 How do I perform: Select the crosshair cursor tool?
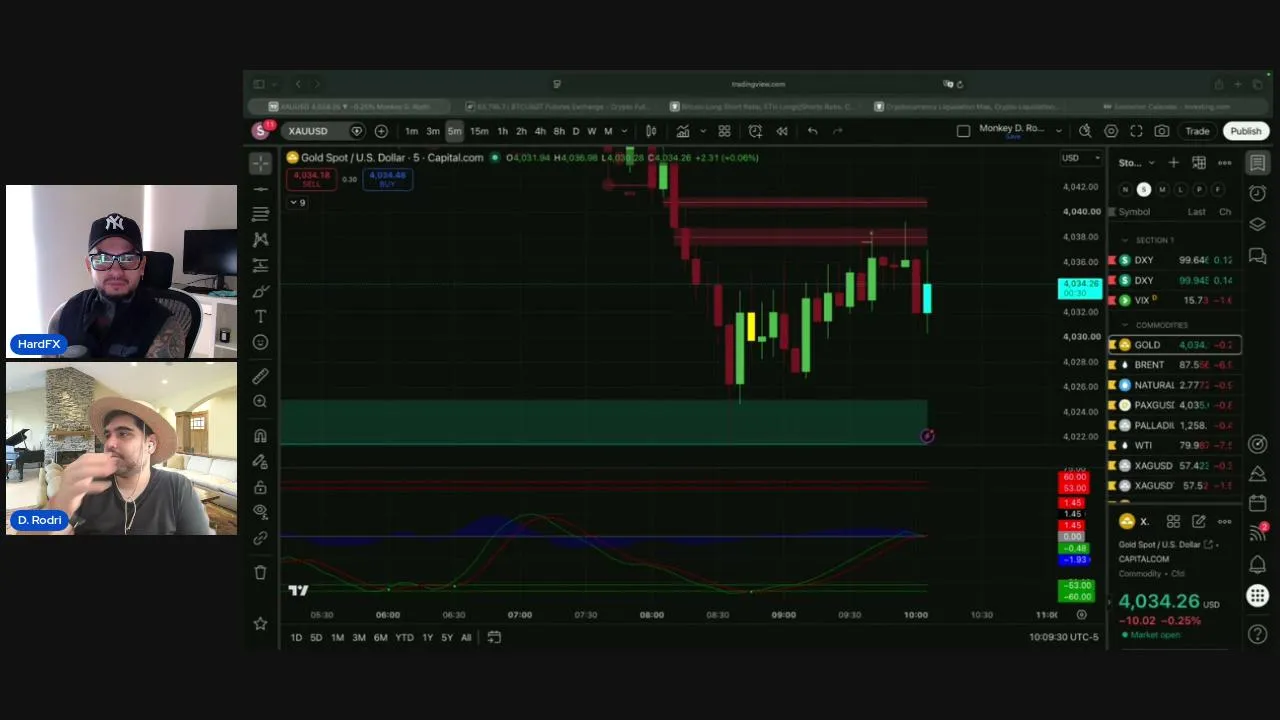click(x=261, y=163)
